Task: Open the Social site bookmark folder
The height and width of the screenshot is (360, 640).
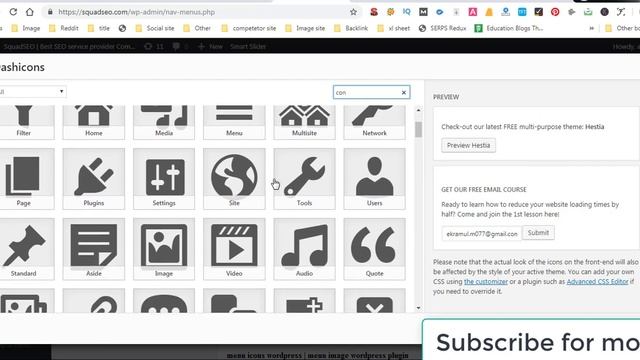Action: [156, 28]
